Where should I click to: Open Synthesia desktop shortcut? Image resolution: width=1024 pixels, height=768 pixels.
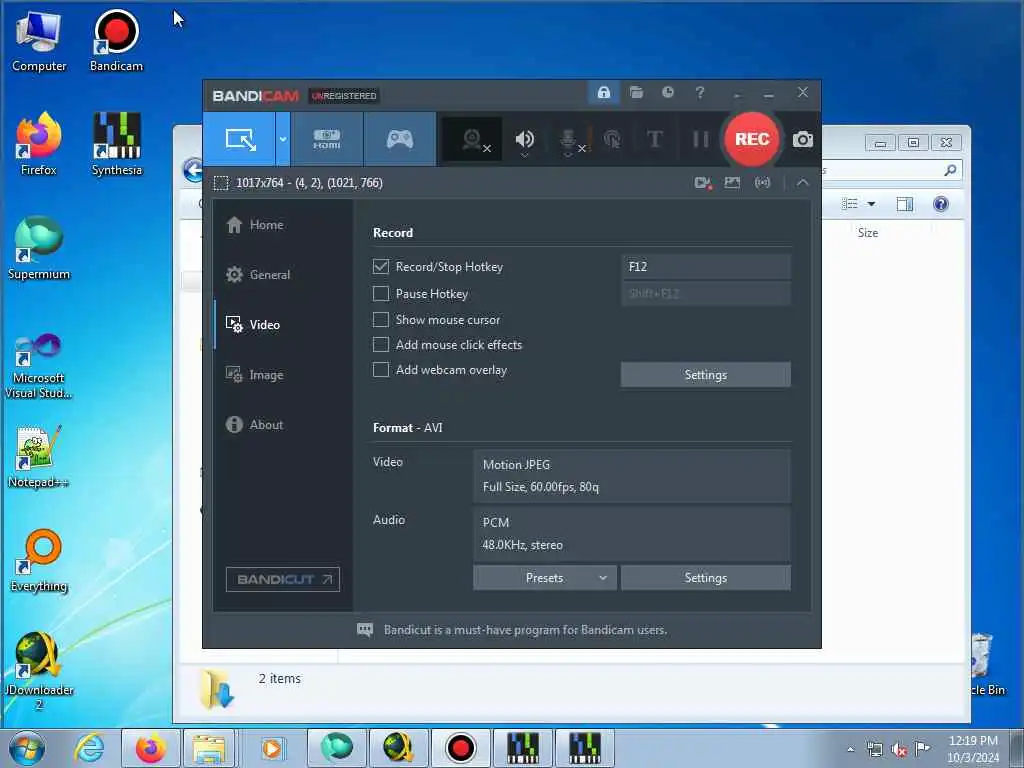coord(116,144)
